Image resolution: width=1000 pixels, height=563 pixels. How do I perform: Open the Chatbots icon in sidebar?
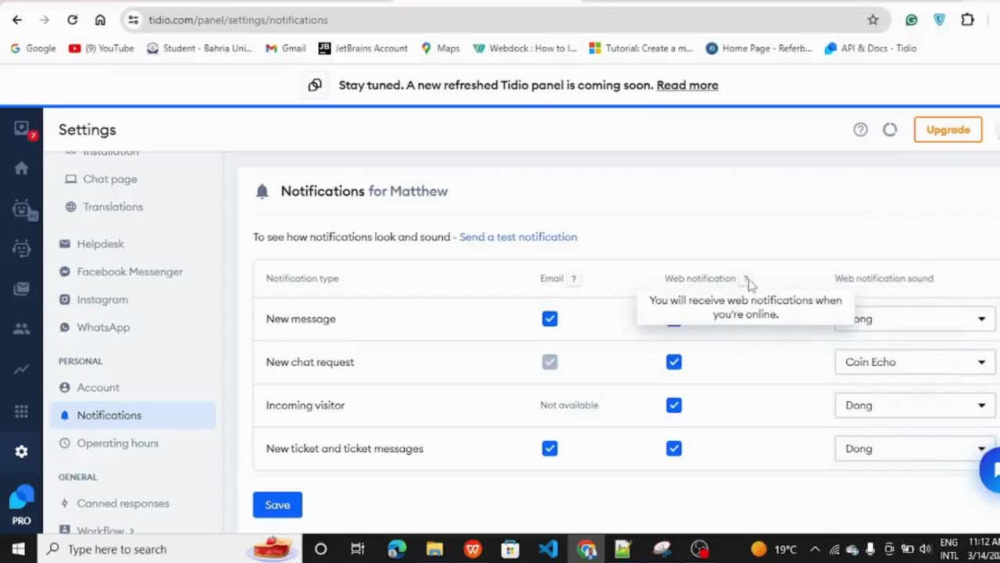(x=22, y=249)
